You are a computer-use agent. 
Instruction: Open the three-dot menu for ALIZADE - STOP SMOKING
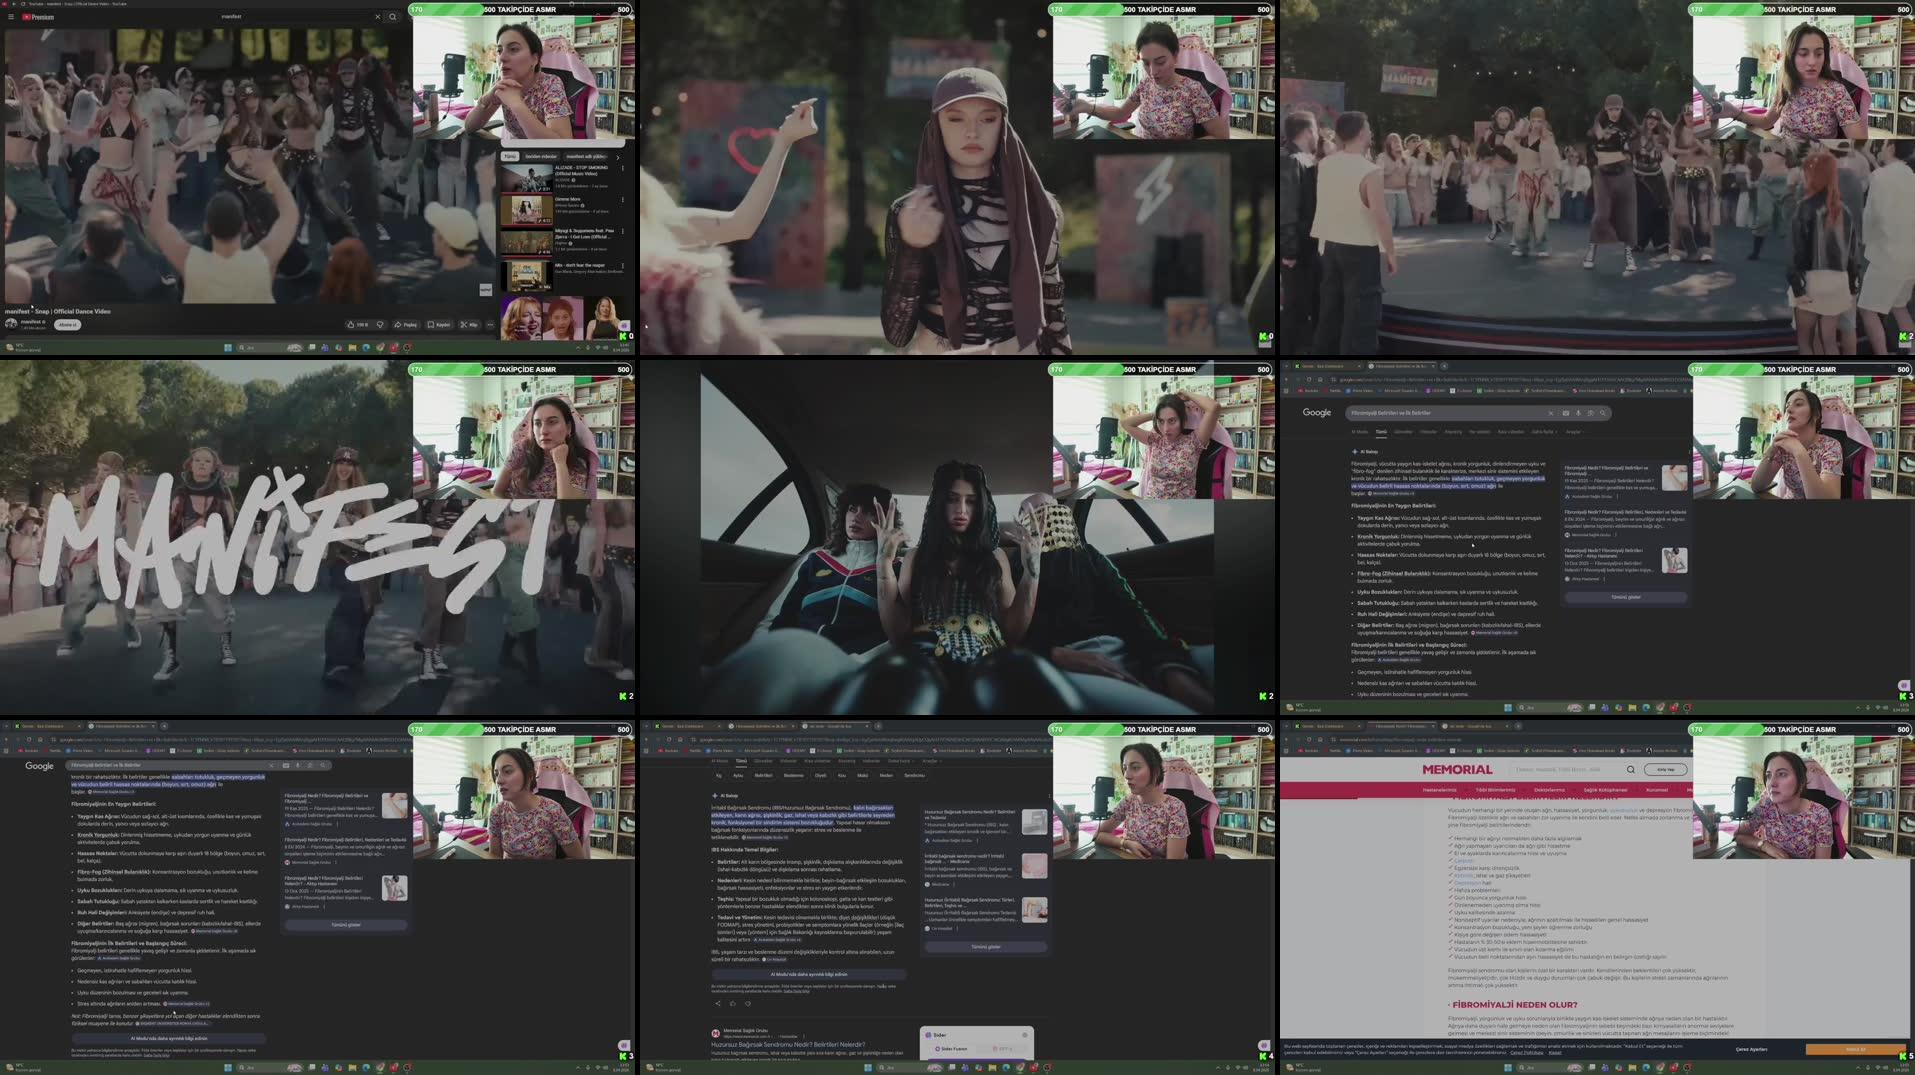pos(623,168)
